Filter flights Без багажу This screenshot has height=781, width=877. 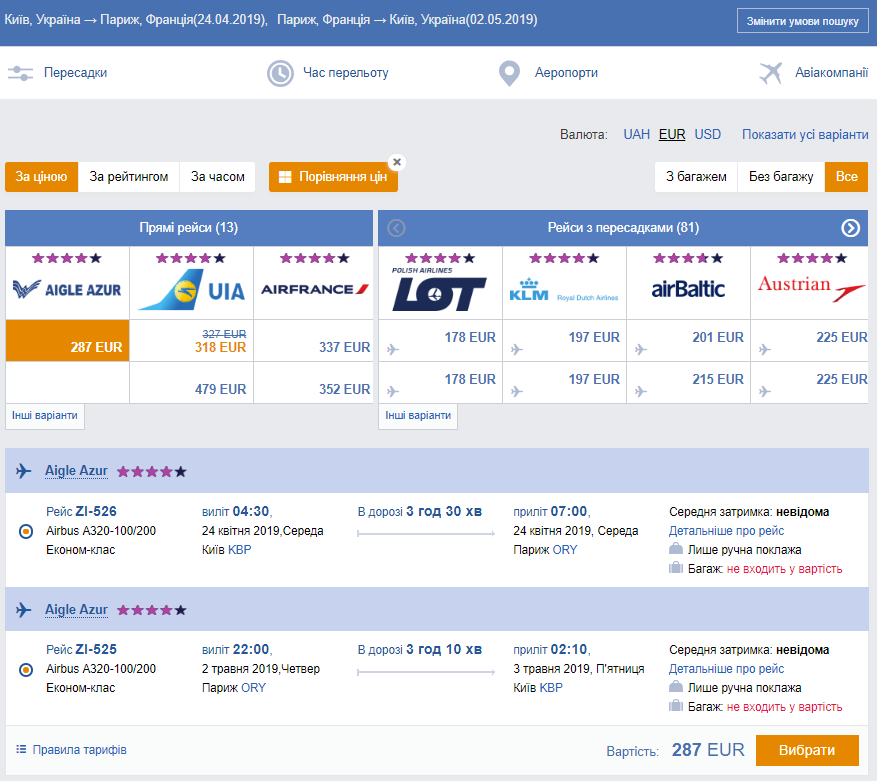point(781,177)
